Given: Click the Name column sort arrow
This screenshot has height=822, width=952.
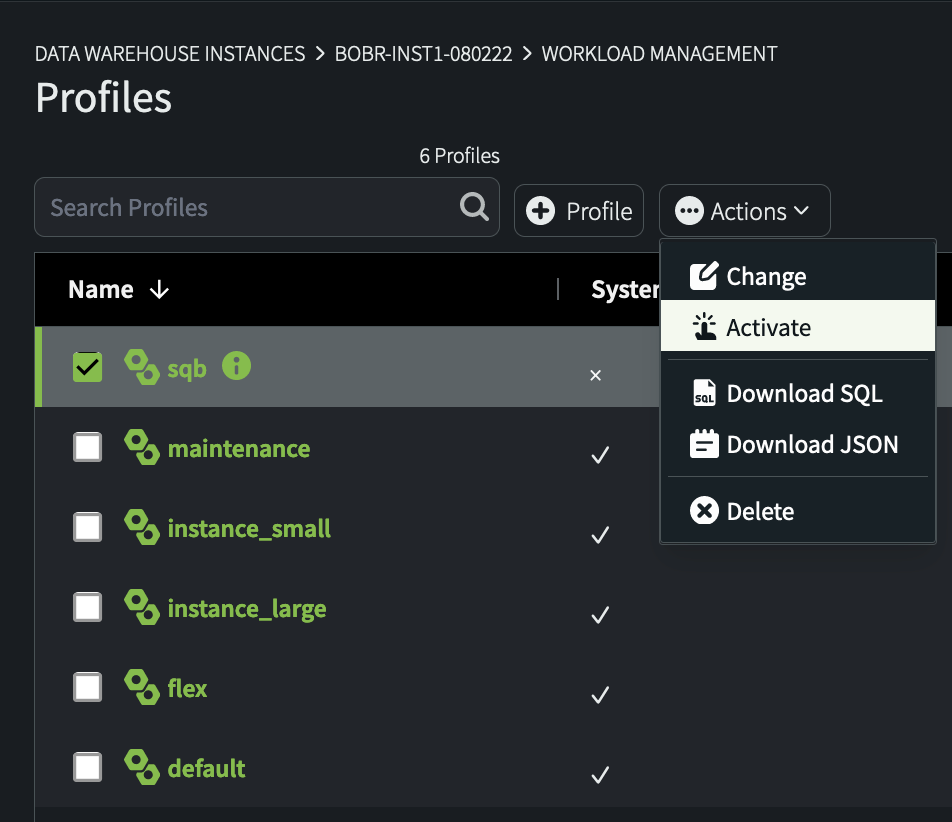Looking at the screenshot, I should (x=159, y=290).
